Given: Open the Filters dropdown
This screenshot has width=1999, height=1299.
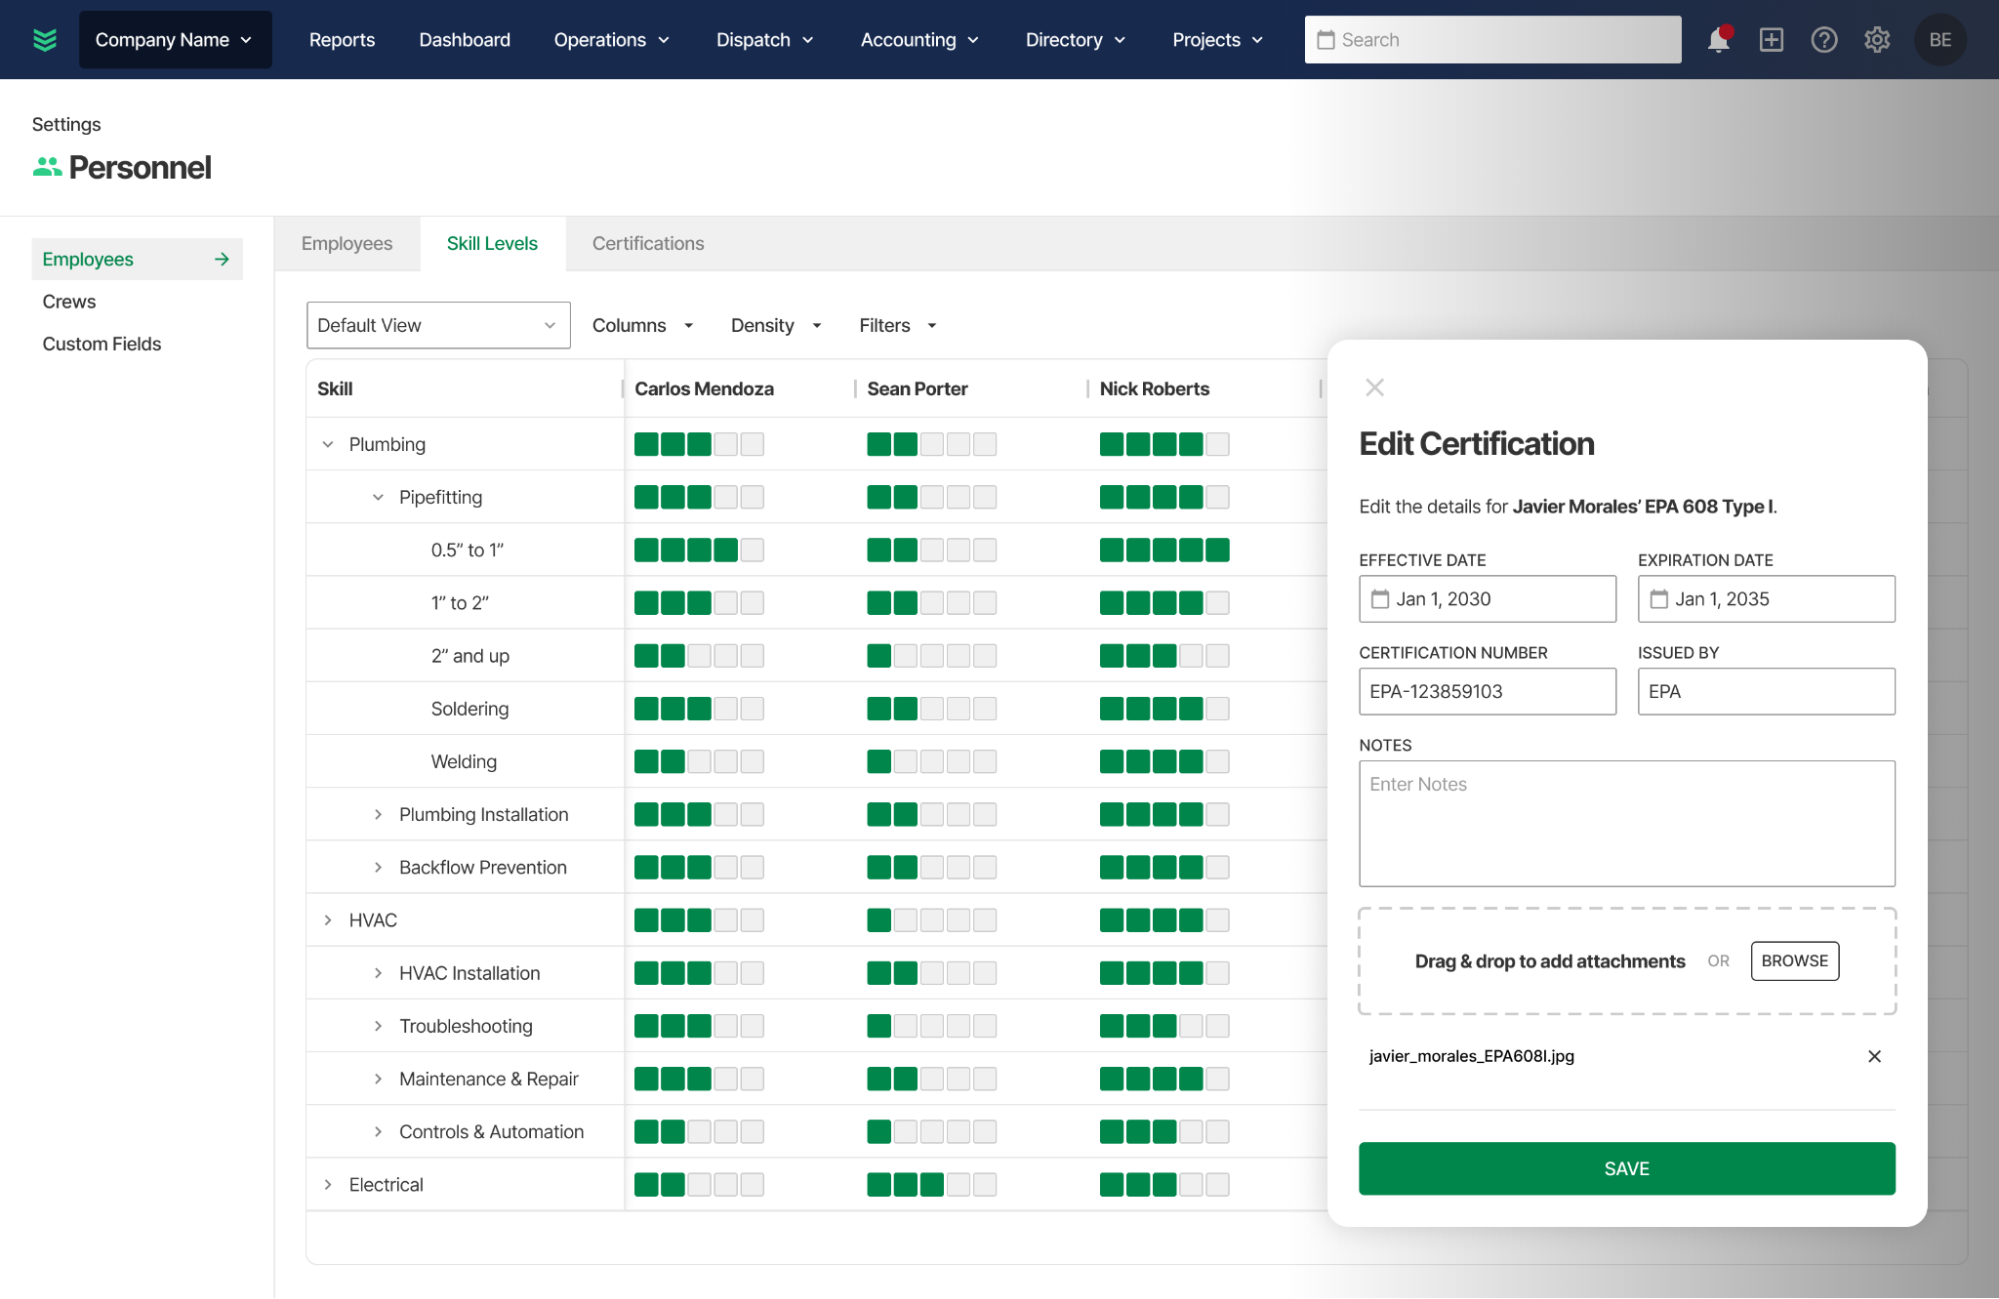Looking at the screenshot, I should coord(898,326).
